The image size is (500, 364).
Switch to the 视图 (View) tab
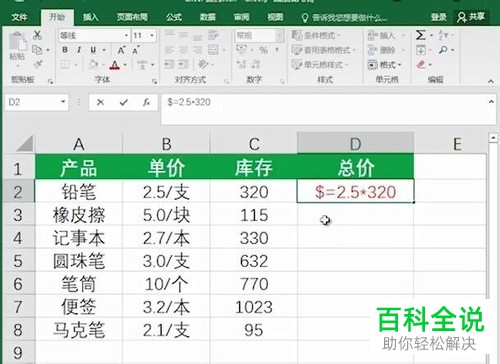[275, 17]
